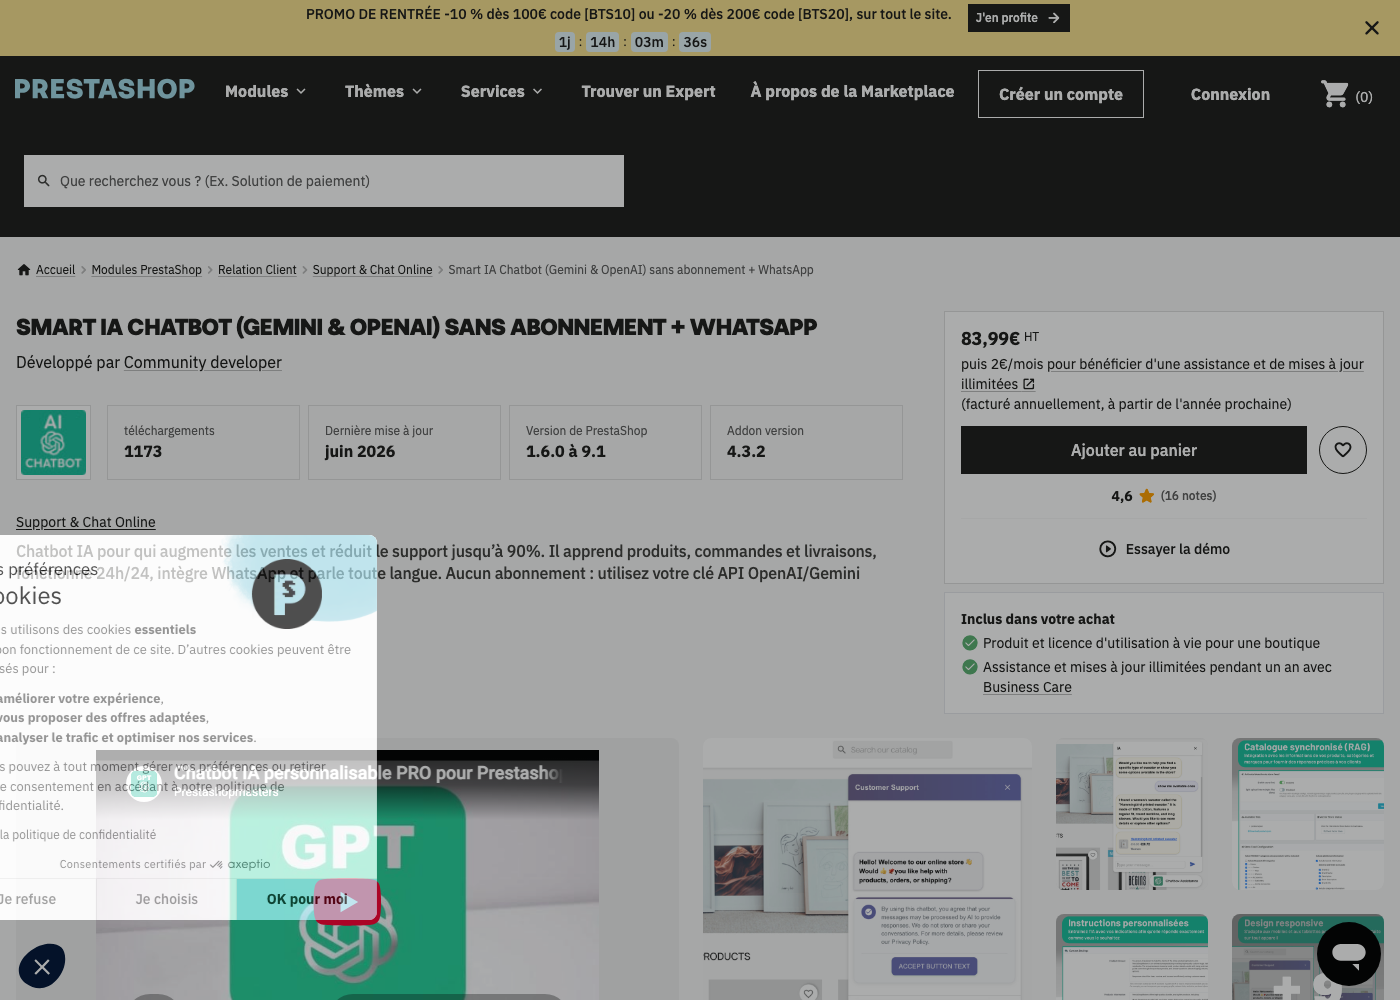1400x1000 pixels.
Task: Expand the Modules menu
Action: pyautogui.click(x=266, y=91)
